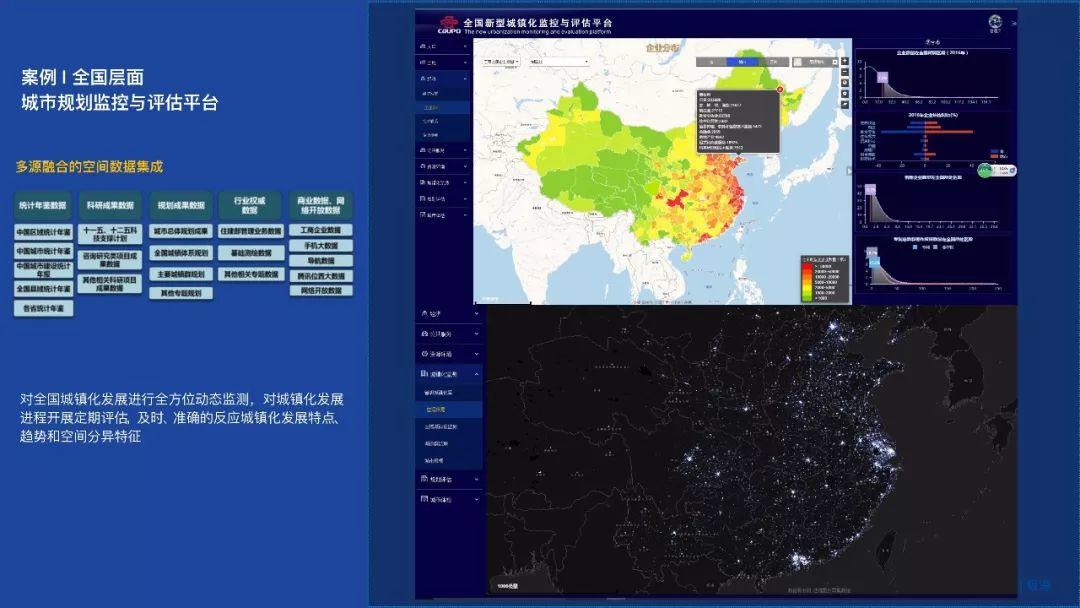
Task: Open the first dropdown above the colored map
Action: tap(501, 62)
